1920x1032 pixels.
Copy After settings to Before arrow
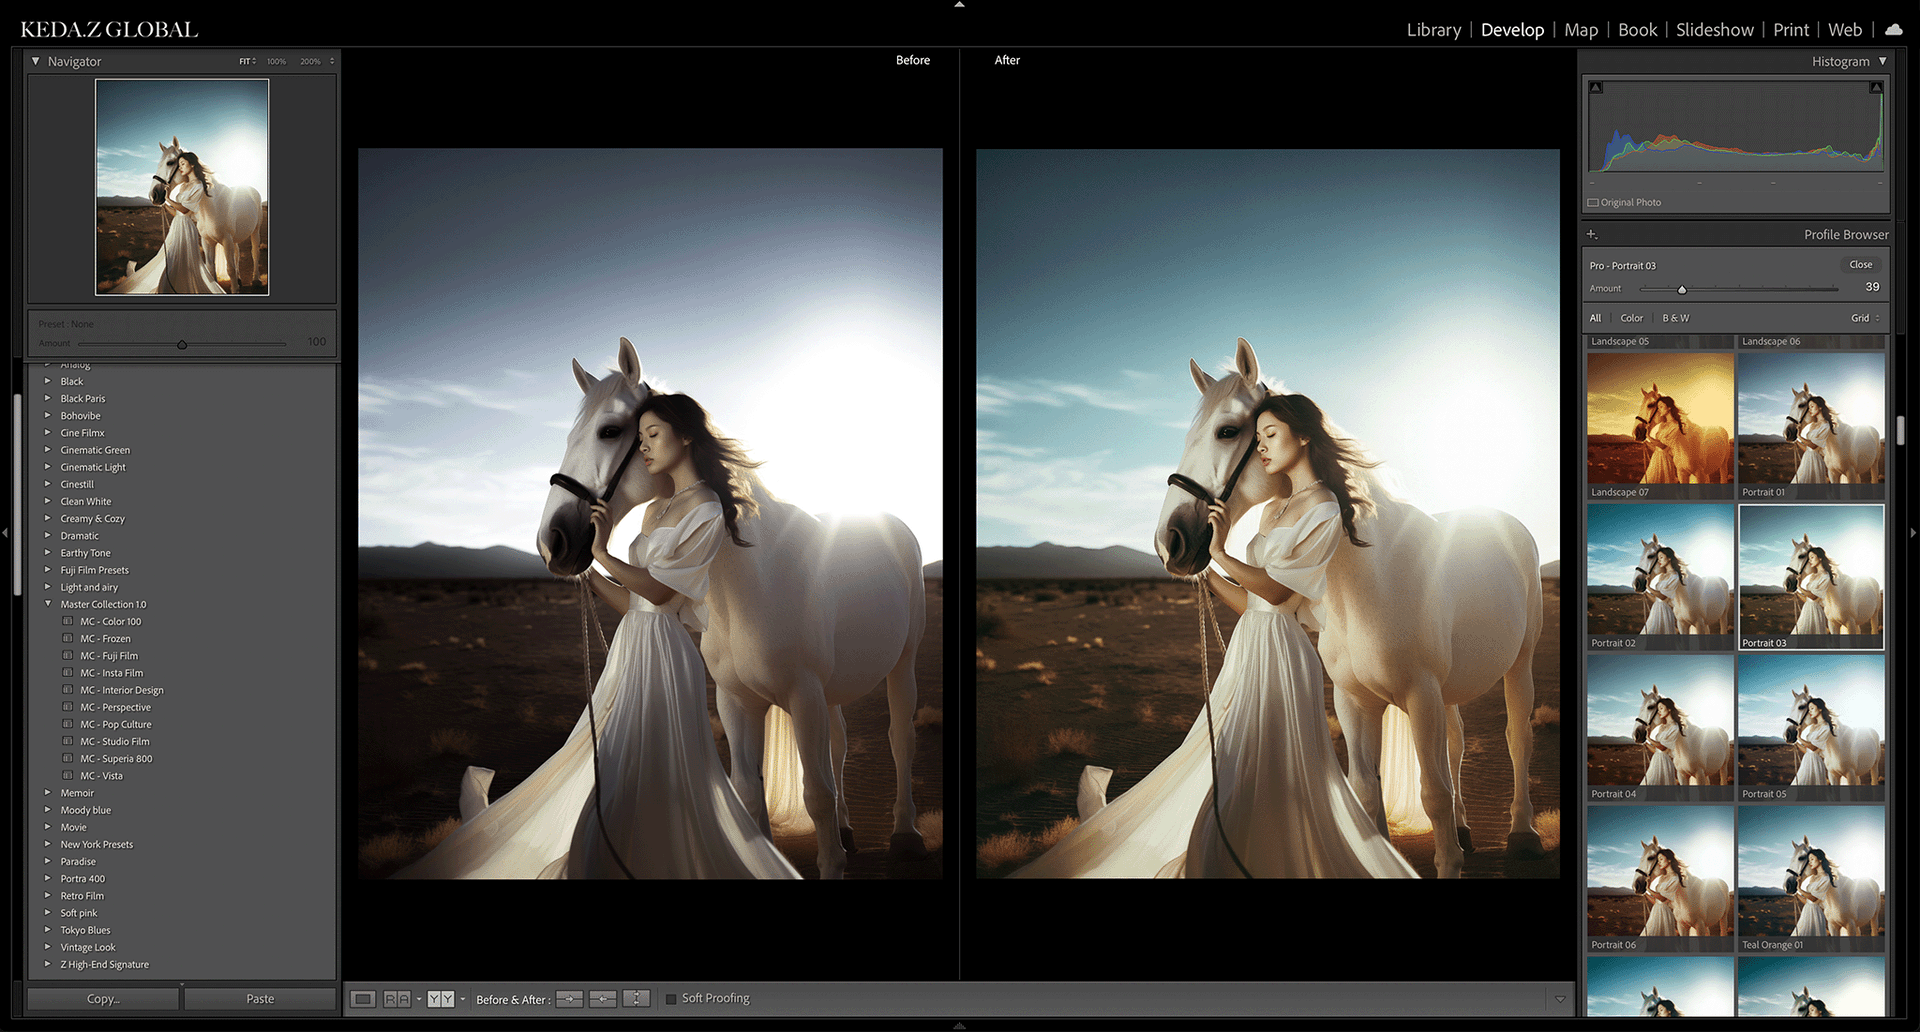[x=603, y=999]
